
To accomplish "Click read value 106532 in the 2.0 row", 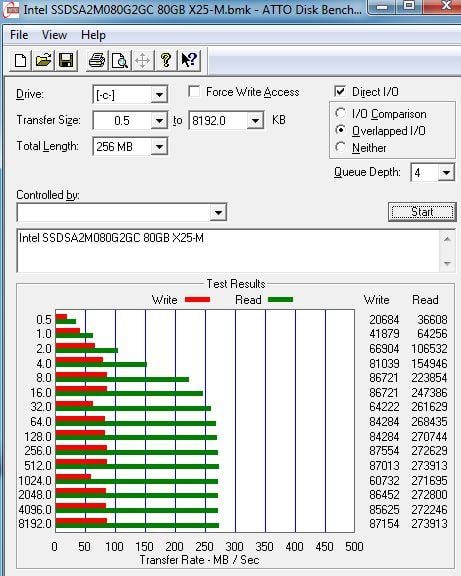I will click(429, 349).
